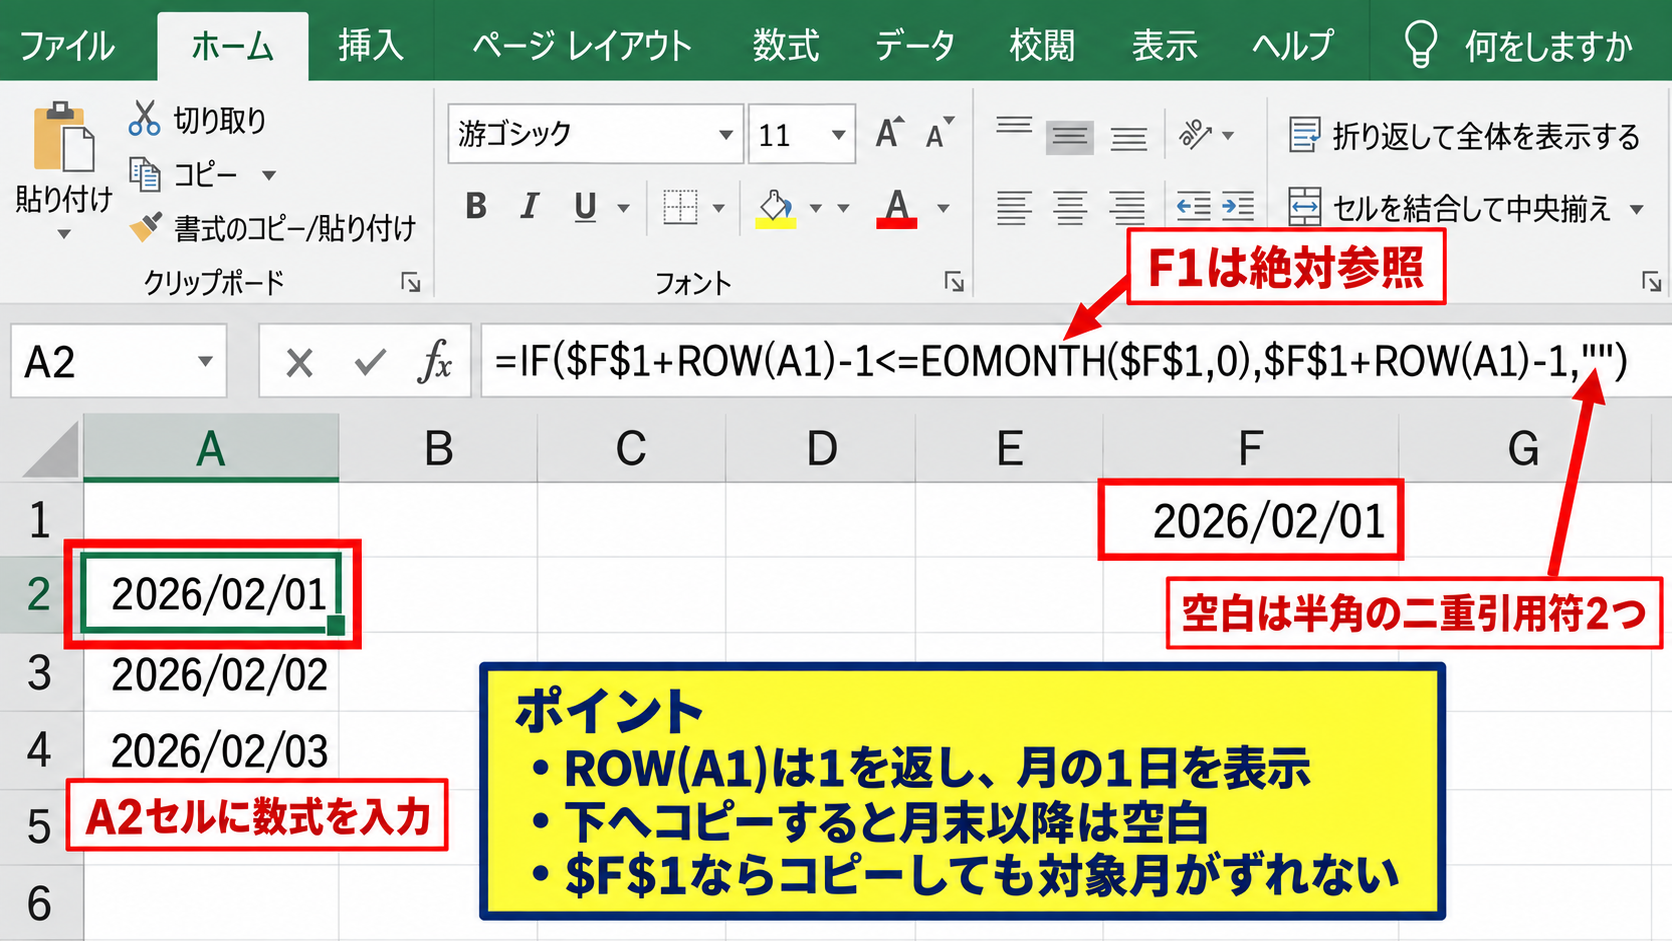1672x941 pixels.
Task: Click the Paste (貼り付け) clipboard icon
Action: (63, 136)
